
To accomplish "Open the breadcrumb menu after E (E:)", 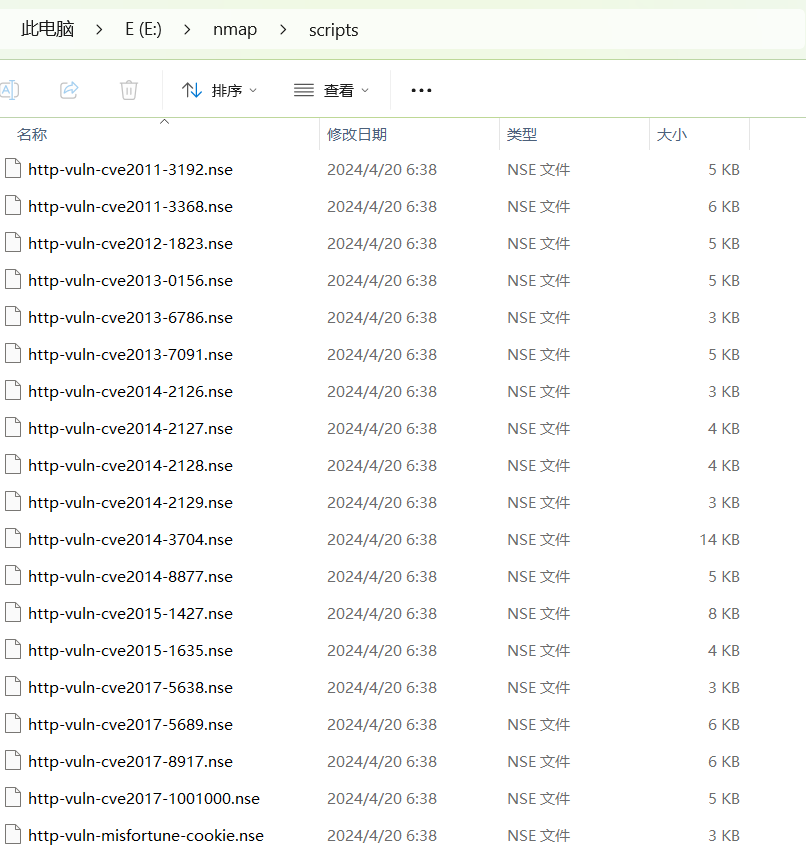I will point(187,30).
